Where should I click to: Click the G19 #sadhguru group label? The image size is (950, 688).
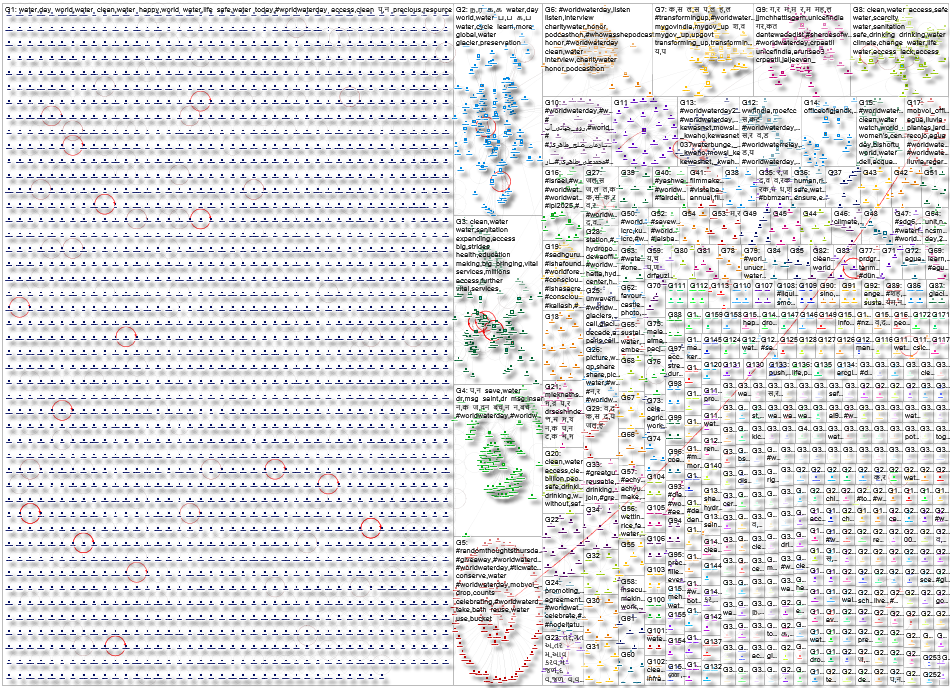(563, 276)
